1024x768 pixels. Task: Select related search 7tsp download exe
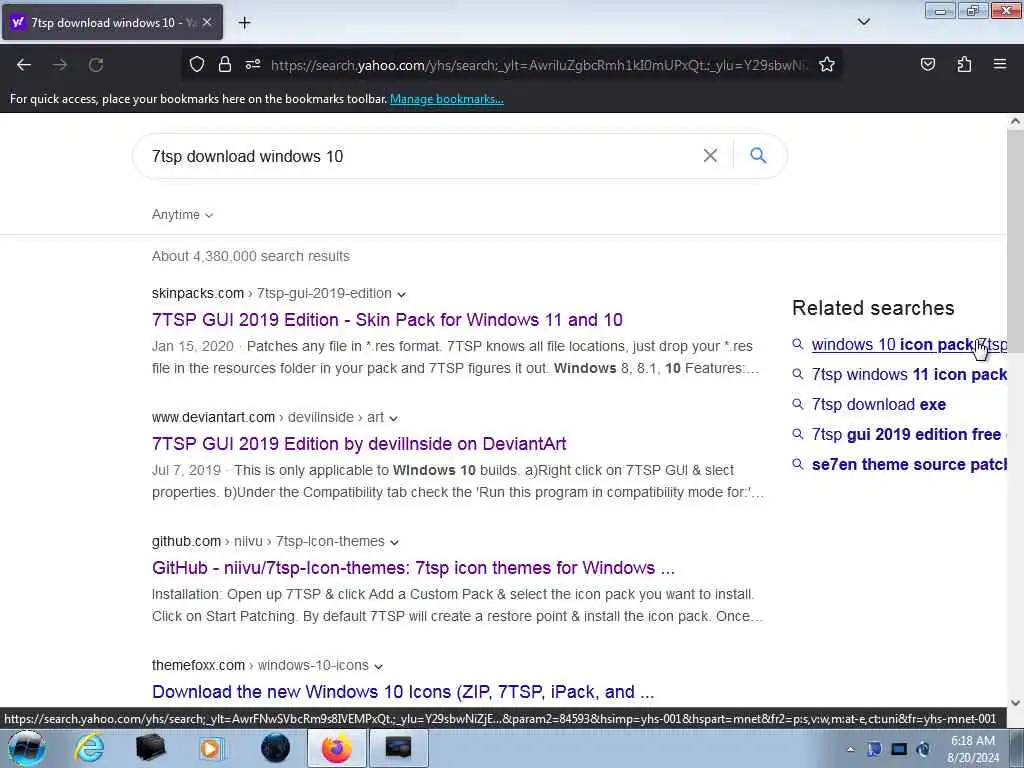tap(878, 405)
